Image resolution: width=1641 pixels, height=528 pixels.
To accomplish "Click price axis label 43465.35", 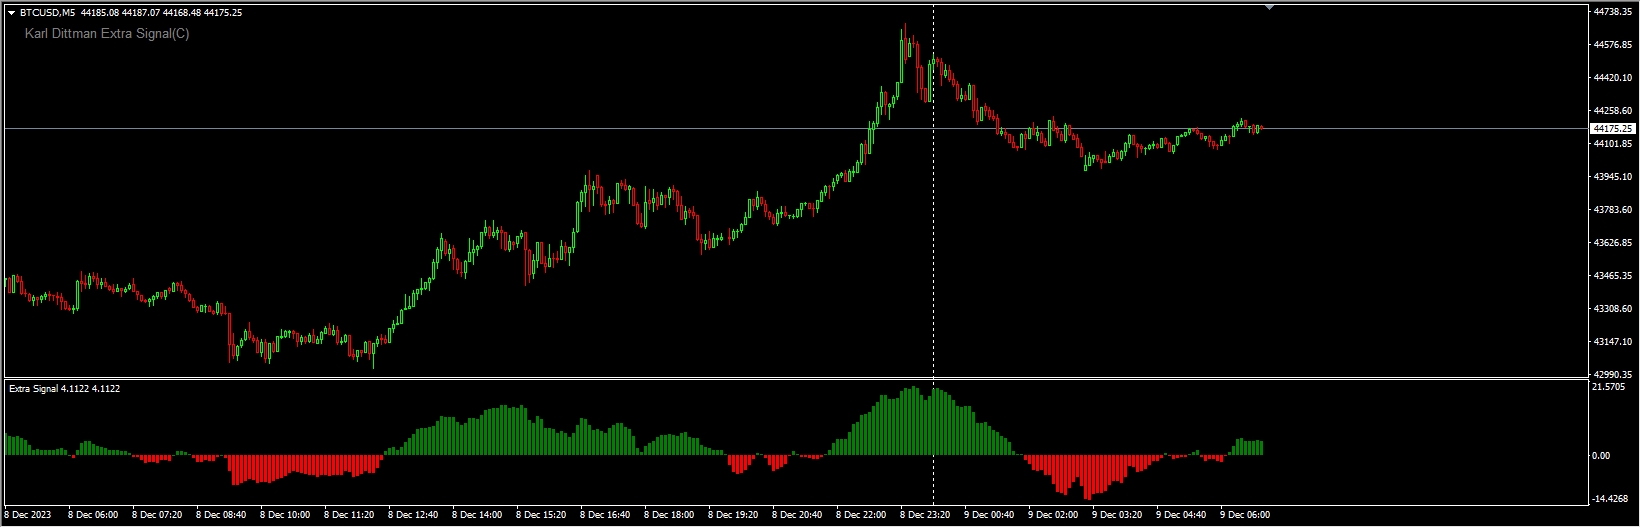I will click(x=1612, y=276).
